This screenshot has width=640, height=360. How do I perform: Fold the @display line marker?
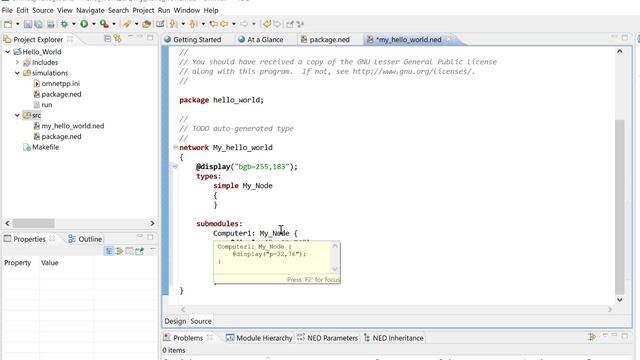tap(175, 166)
